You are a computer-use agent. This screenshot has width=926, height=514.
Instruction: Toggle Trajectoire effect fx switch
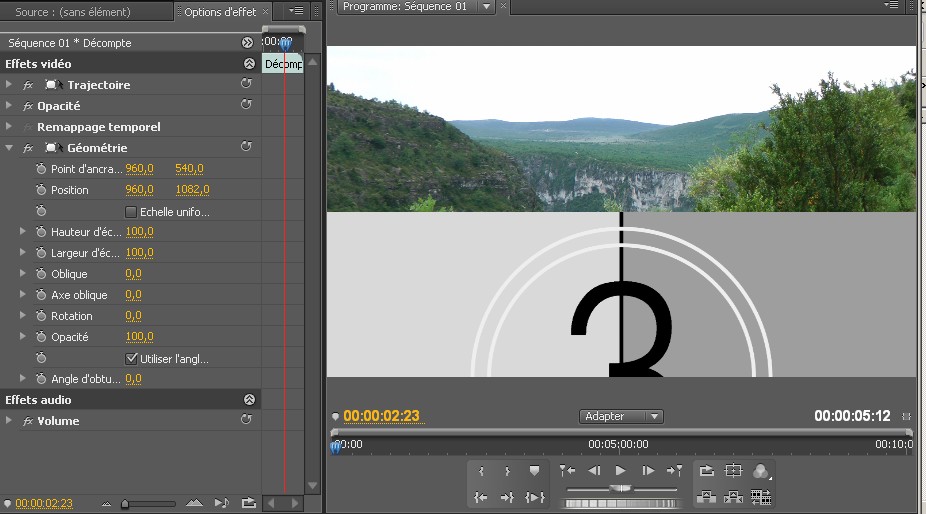[x=28, y=85]
